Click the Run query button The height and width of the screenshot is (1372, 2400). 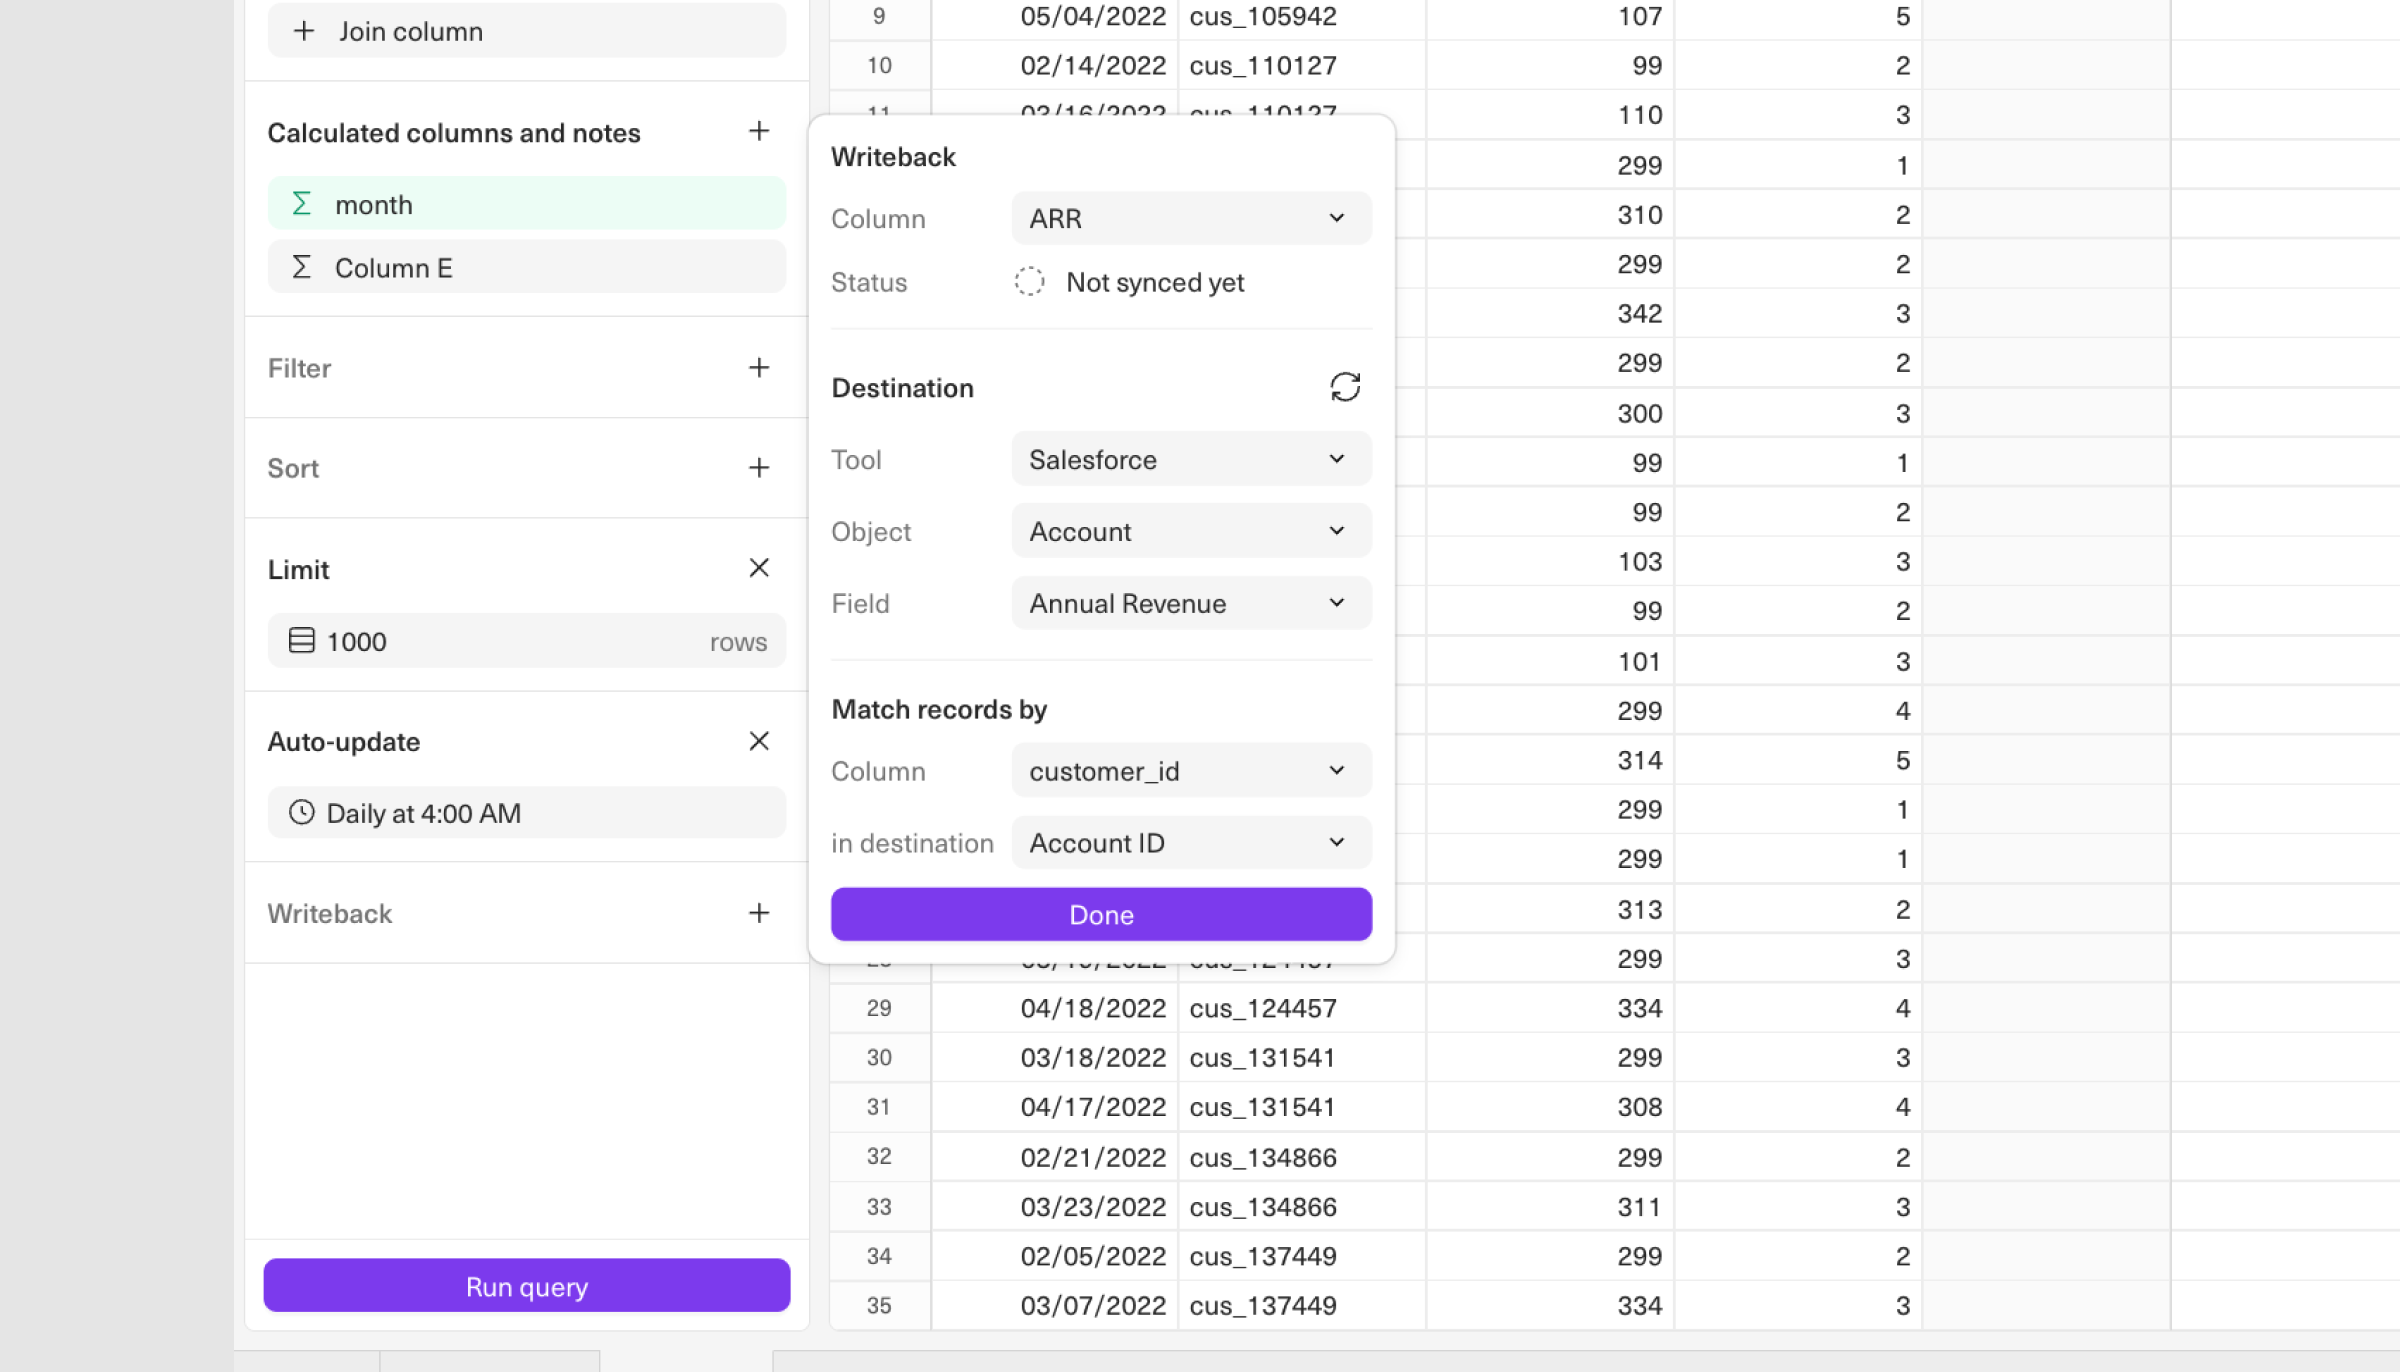click(x=526, y=1286)
